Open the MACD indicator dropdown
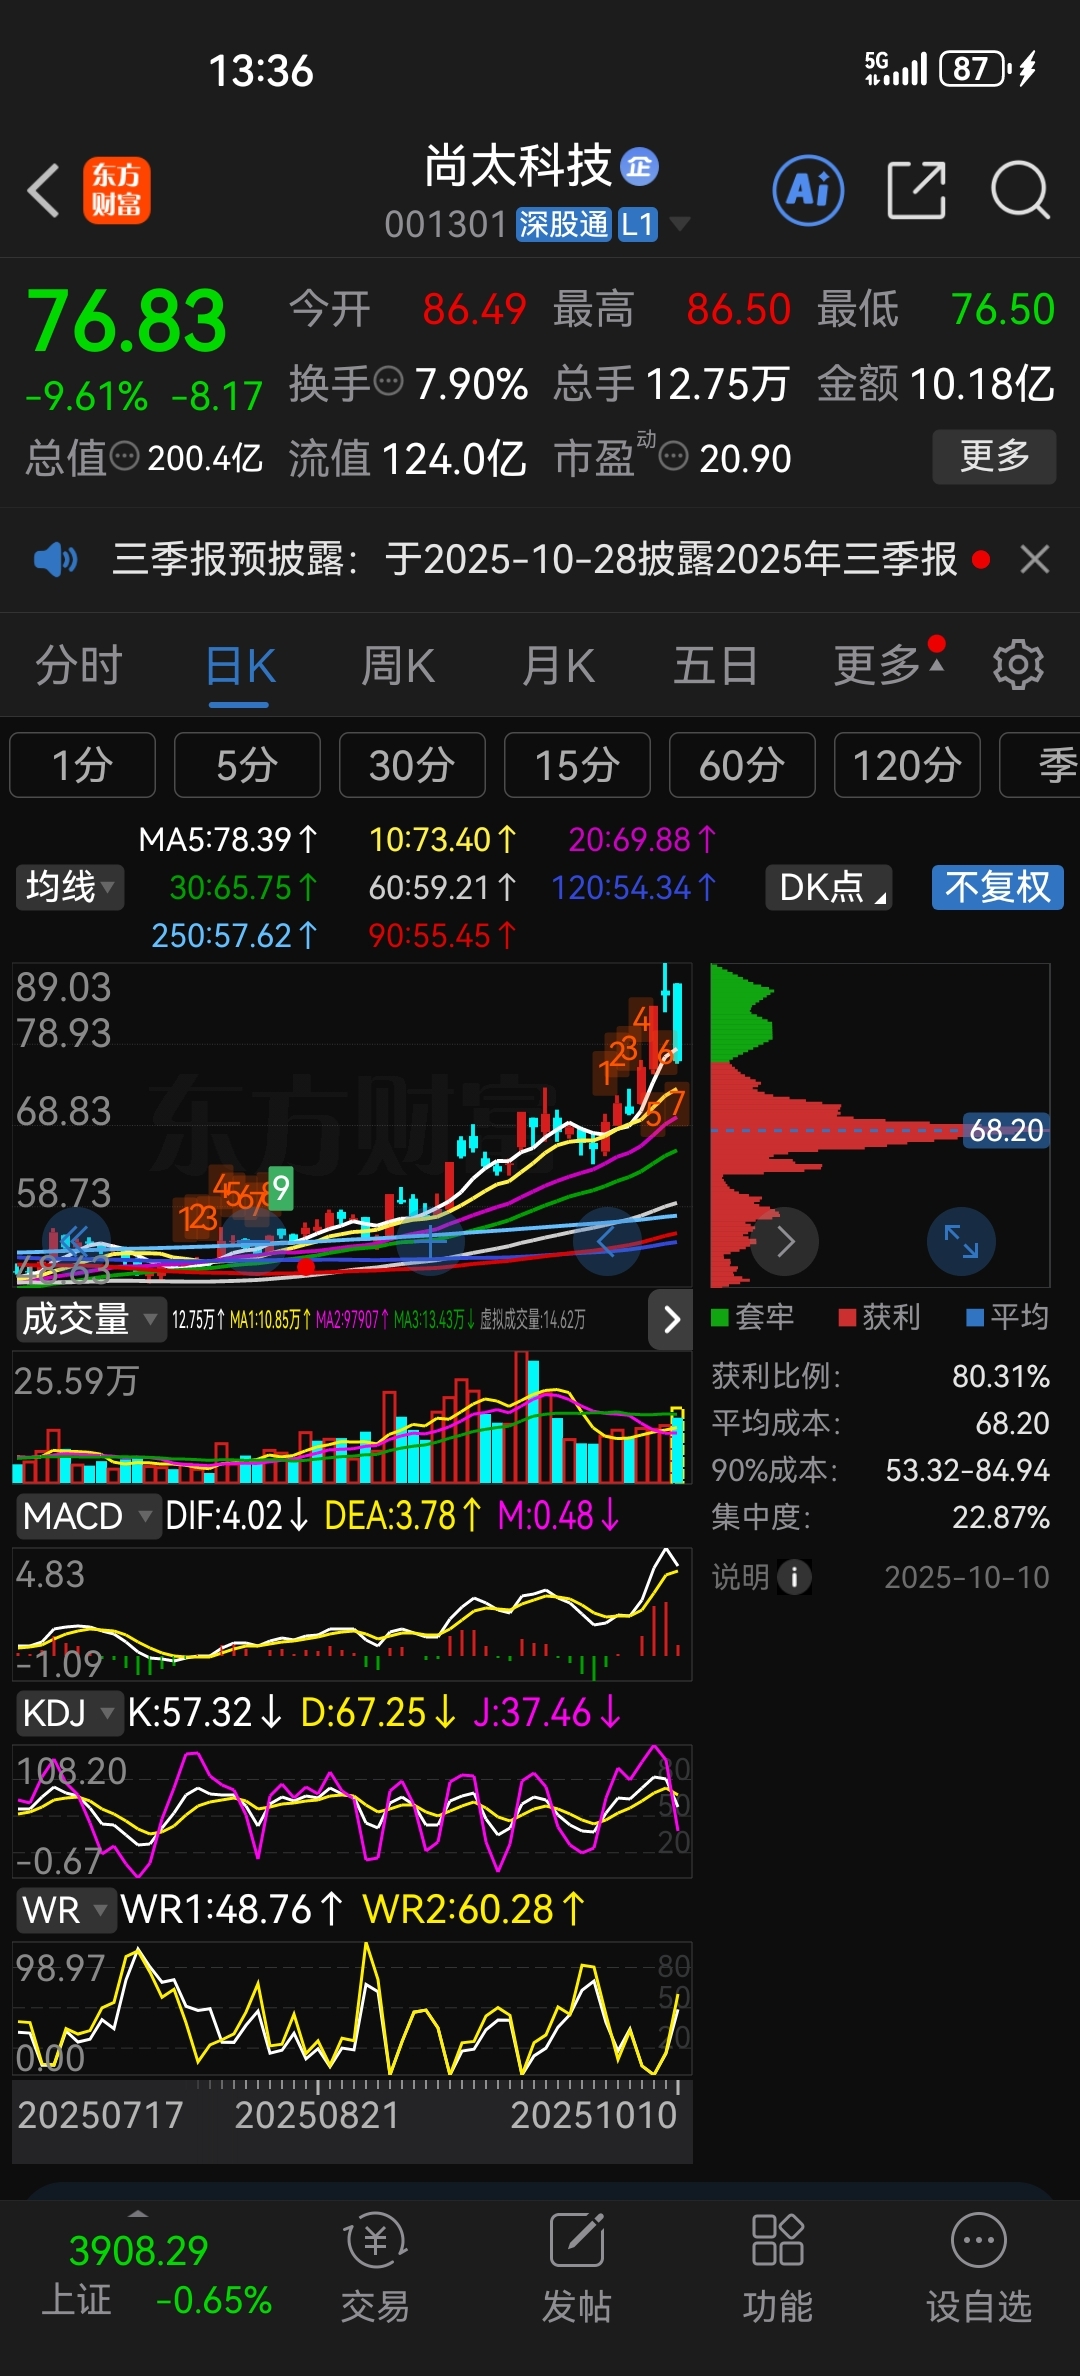 (x=87, y=1515)
